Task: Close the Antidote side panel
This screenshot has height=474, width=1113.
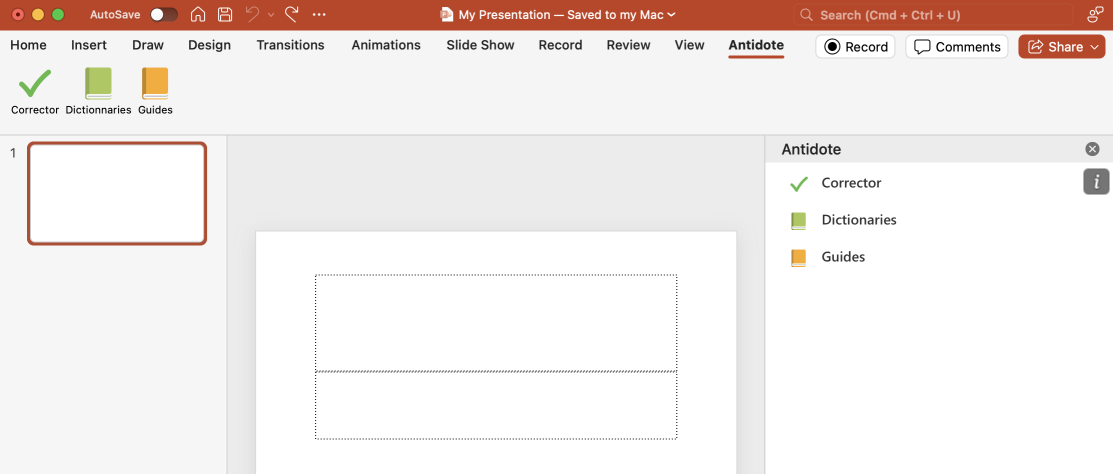Action: click(1092, 149)
